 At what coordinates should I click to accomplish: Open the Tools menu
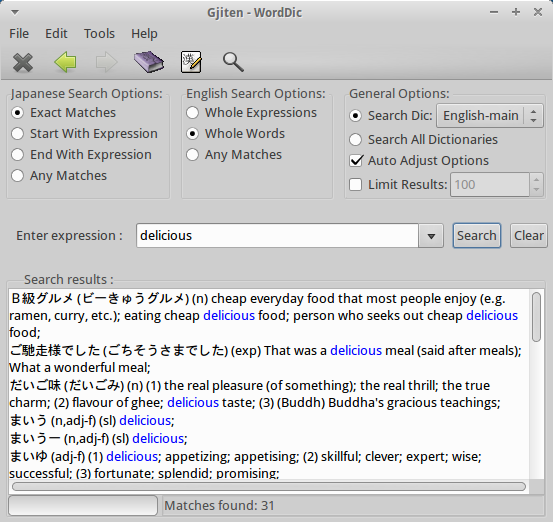pyautogui.click(x=99, y=34)
